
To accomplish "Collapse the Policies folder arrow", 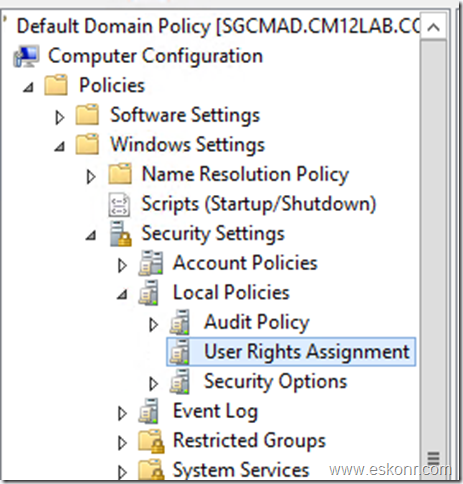I will [28, 87].
